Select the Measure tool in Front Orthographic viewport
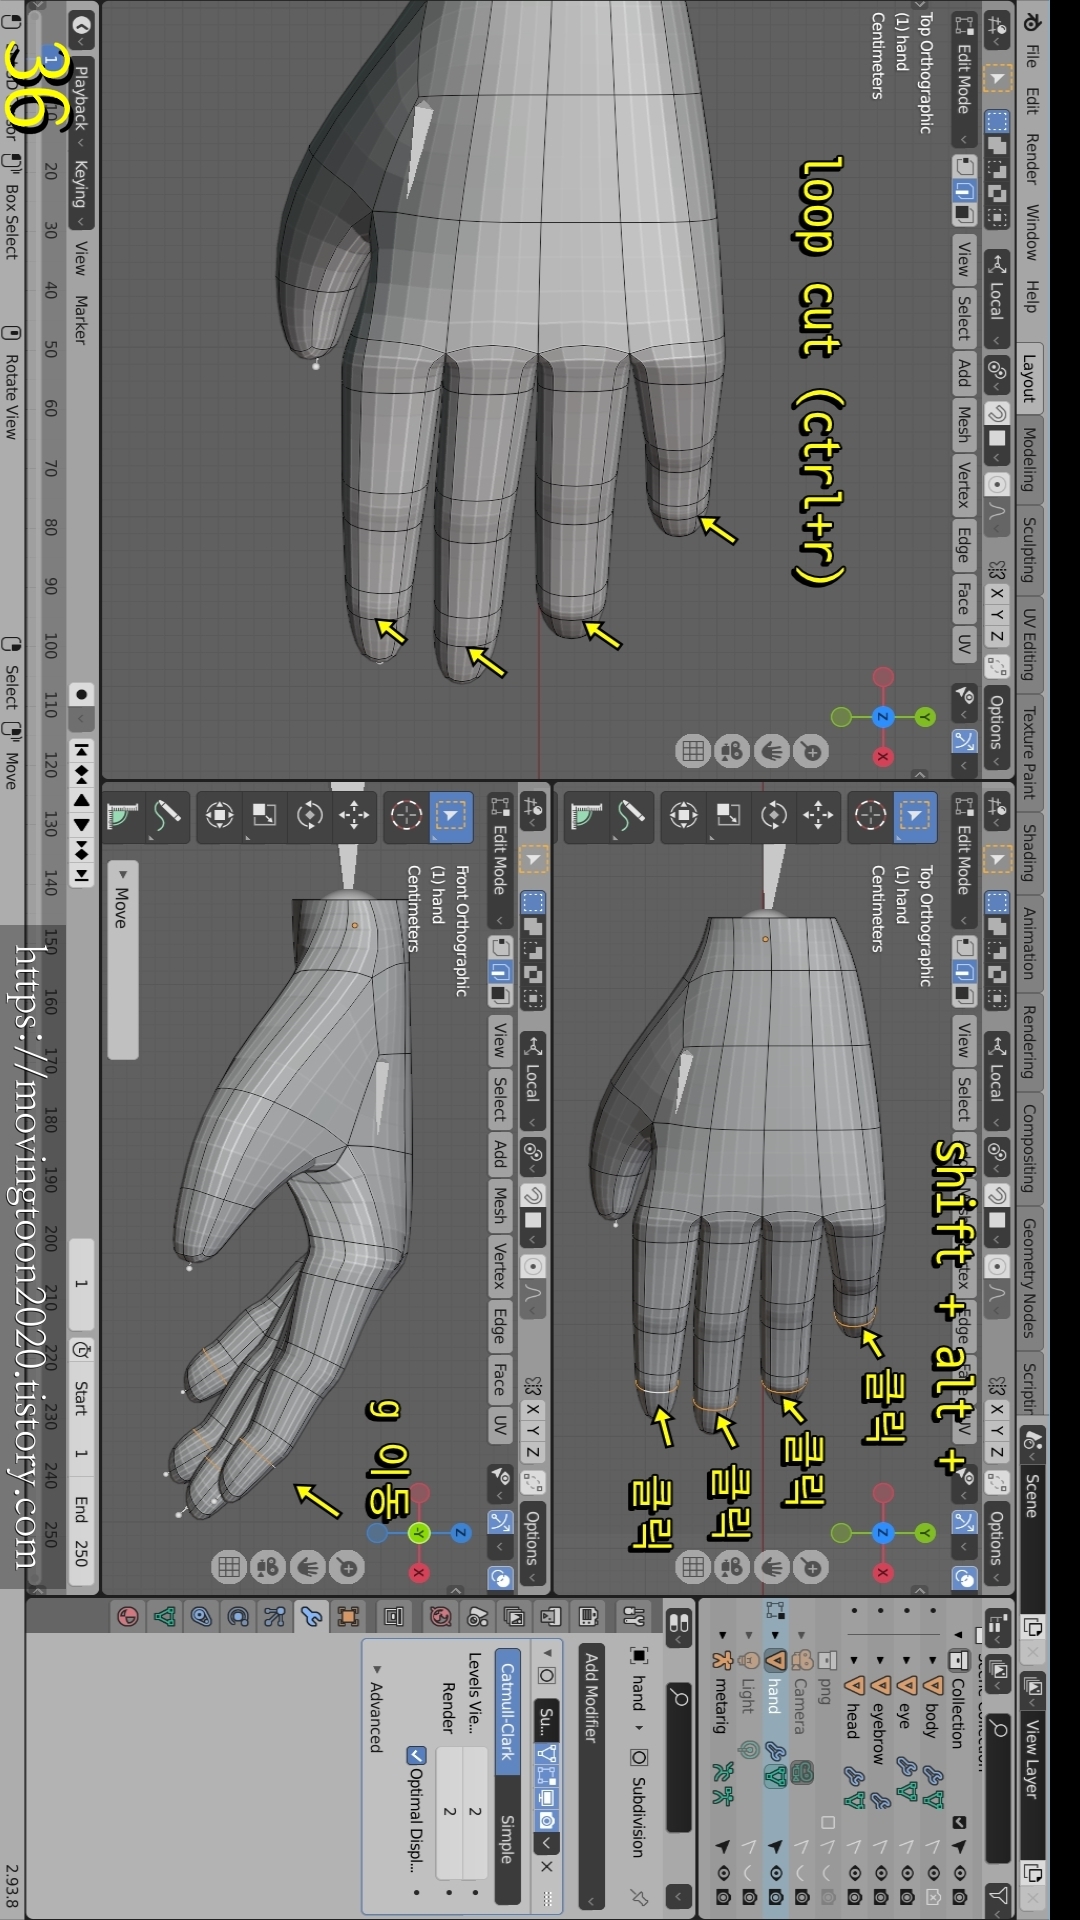 (123, 816)
